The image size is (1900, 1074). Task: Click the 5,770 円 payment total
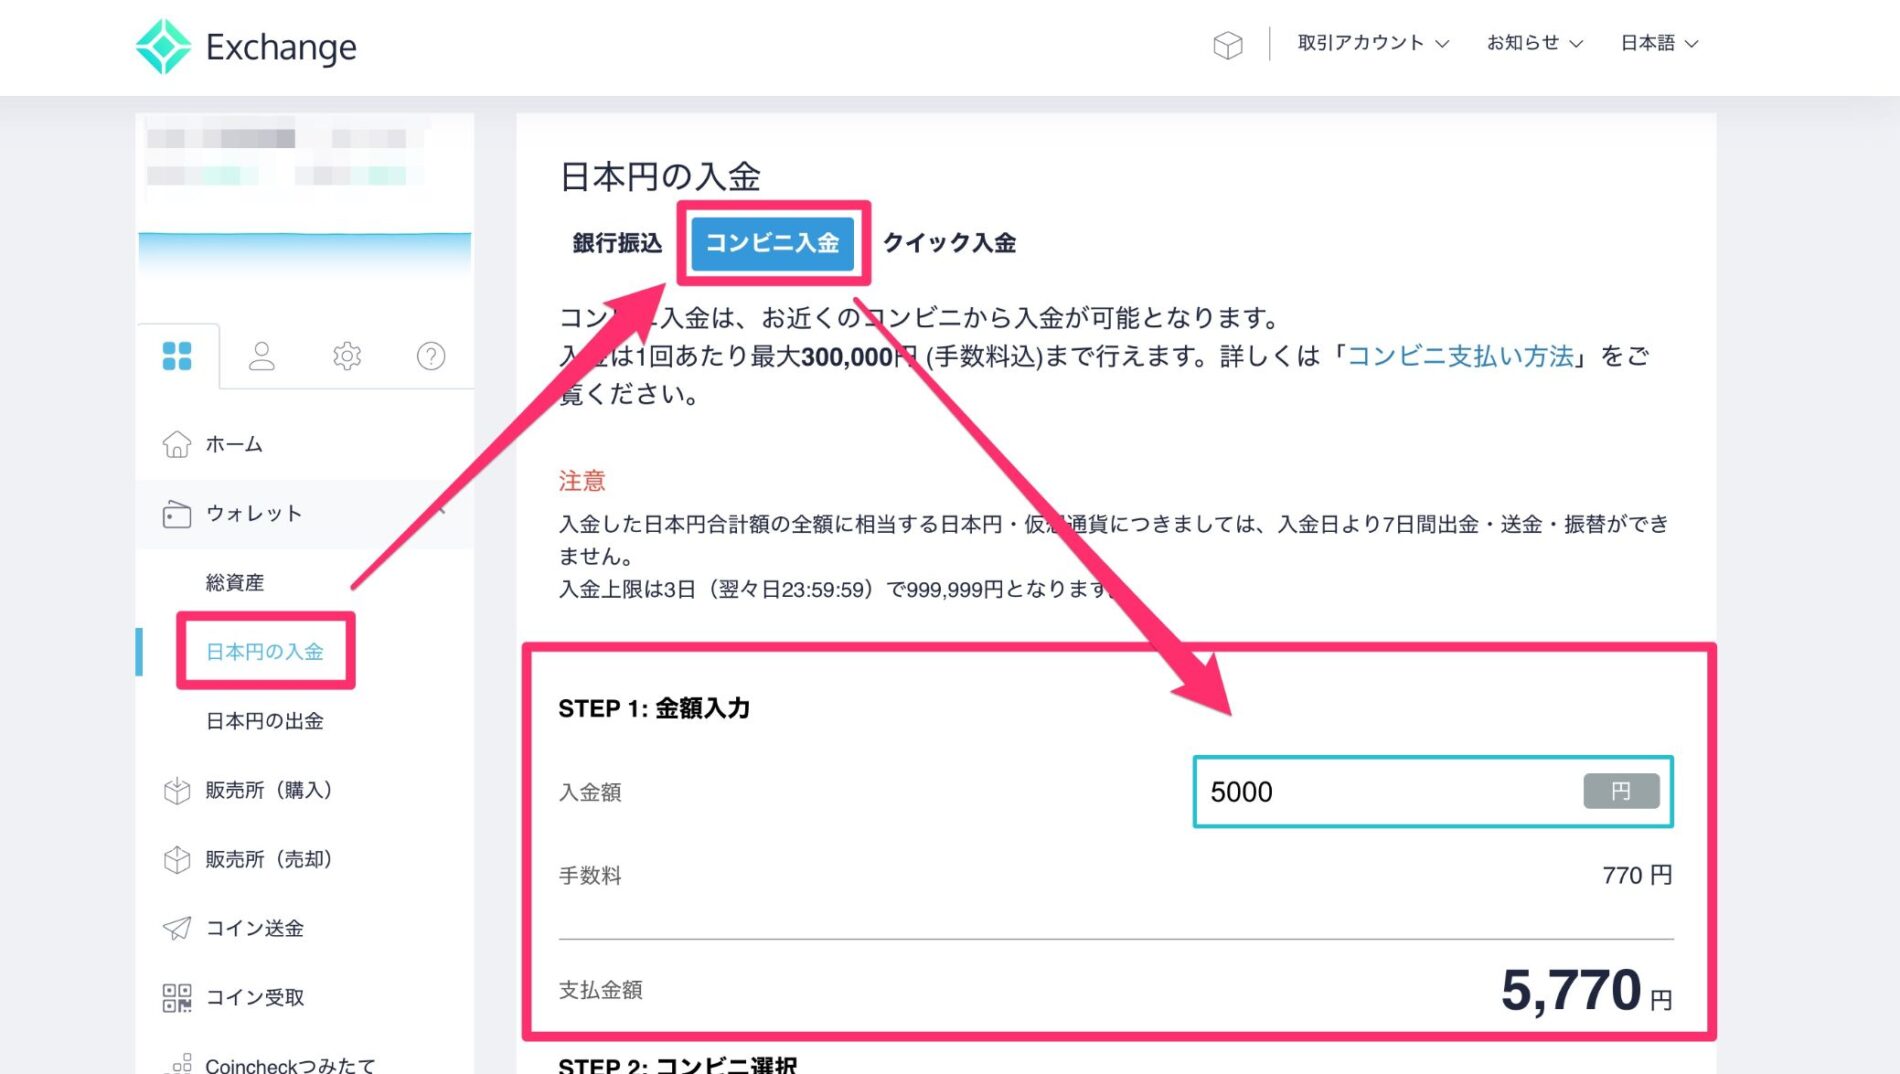coord(1586,990)
